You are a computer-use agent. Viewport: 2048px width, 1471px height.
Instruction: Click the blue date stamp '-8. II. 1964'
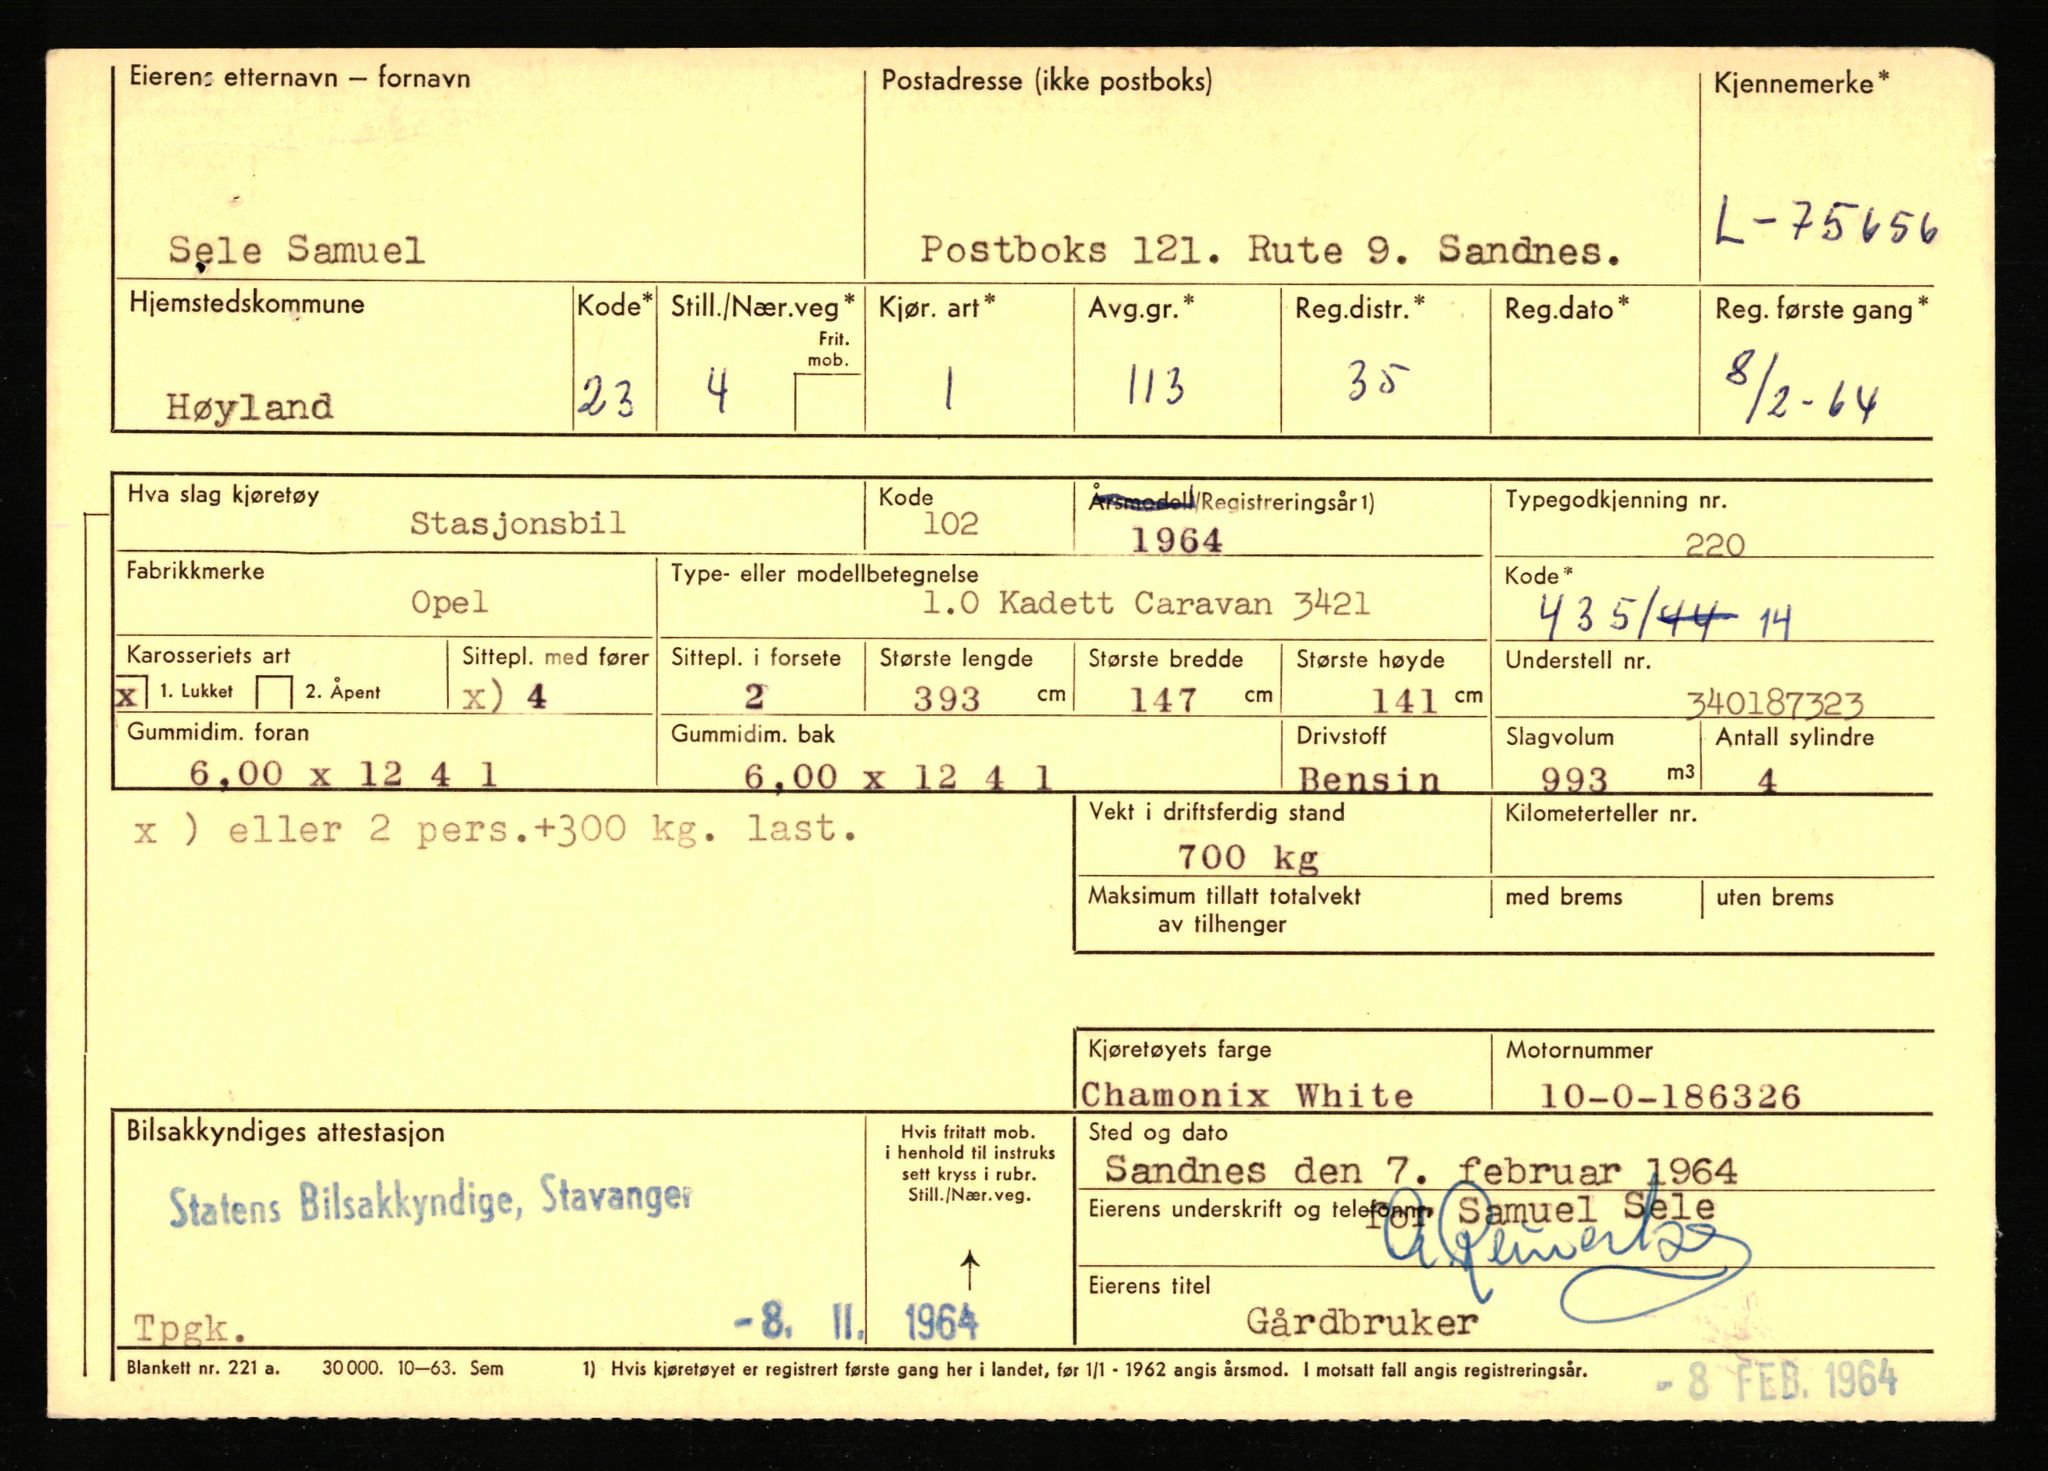coord(856,1323)
